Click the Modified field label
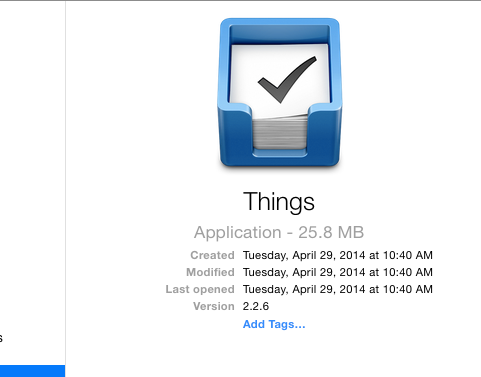The width and height of the screenshot is (481, 377). [210, 272]
